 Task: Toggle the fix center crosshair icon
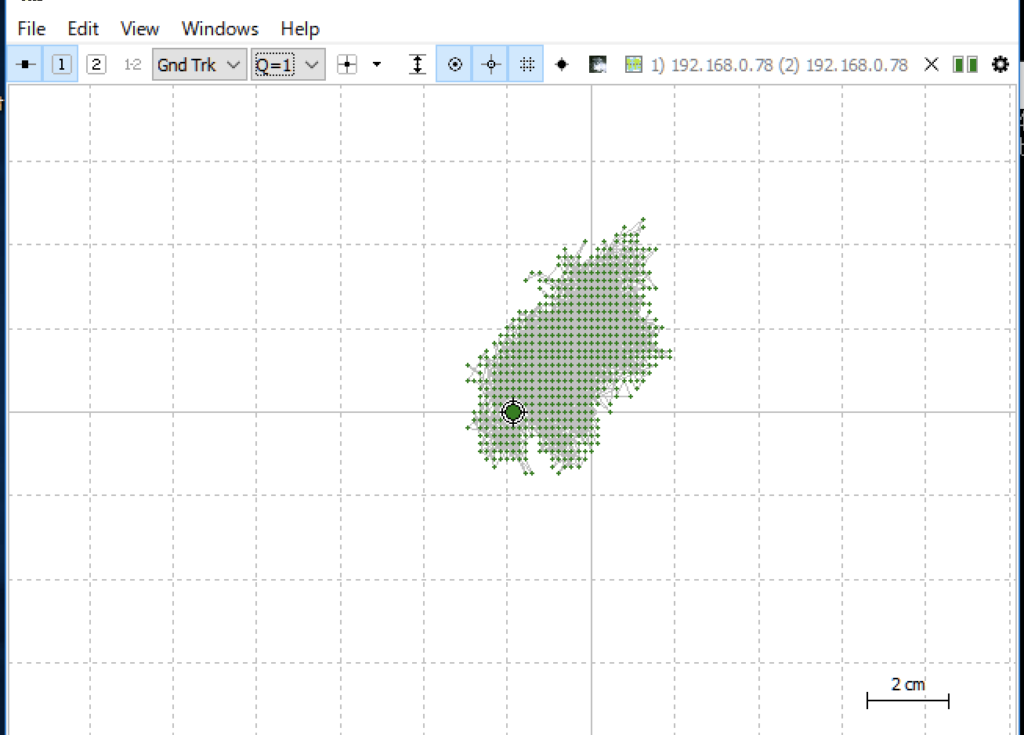(x=490, y=64)
